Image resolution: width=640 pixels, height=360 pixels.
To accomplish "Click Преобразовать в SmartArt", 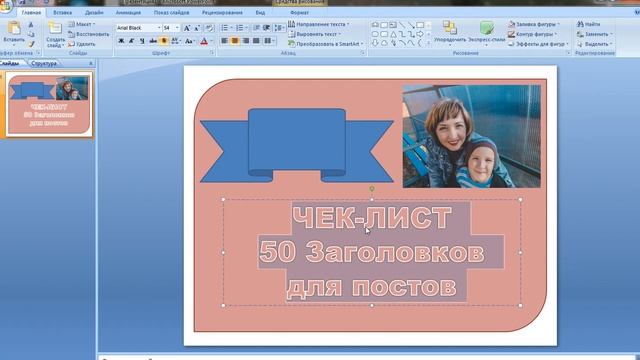I will tap(326, 44).
